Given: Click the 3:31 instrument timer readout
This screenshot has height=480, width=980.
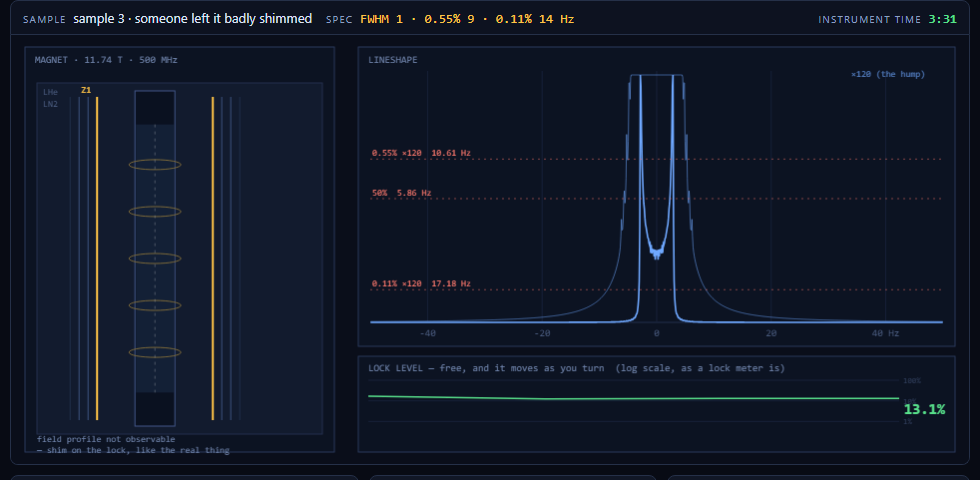Looking at the screenshot, I should [x=942, y=19].
